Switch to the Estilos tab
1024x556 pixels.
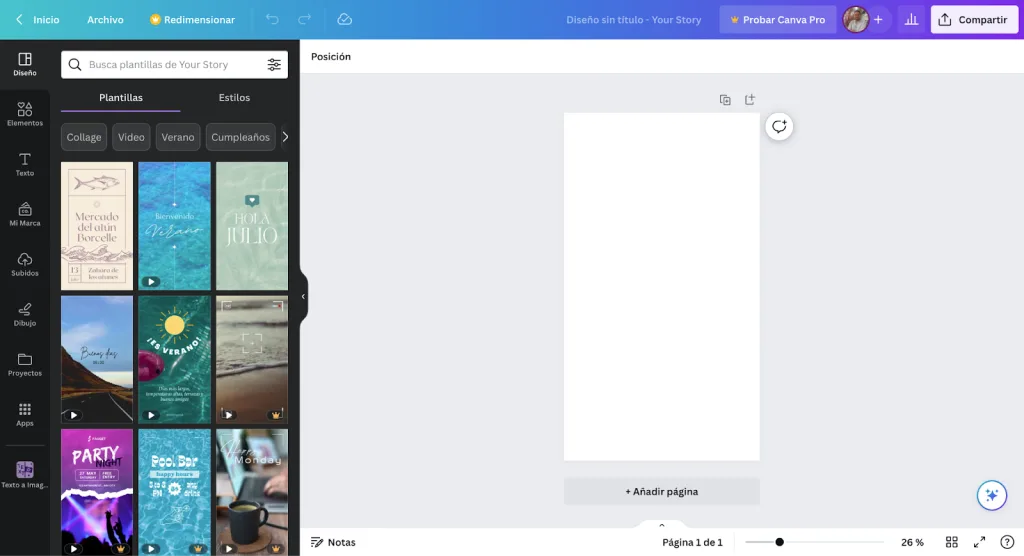pos(234,97)
